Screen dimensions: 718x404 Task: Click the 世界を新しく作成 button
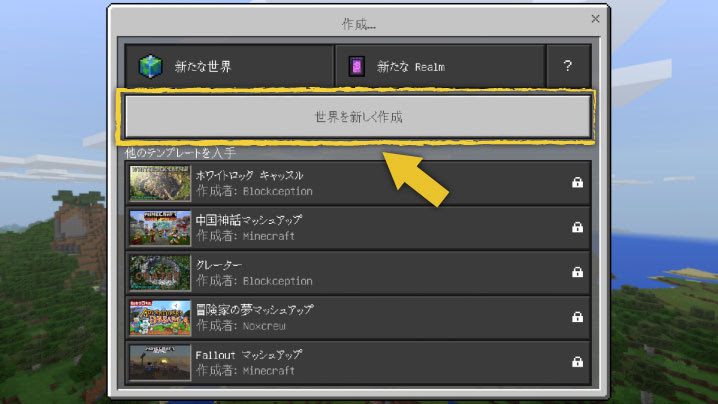pos(358,117)
